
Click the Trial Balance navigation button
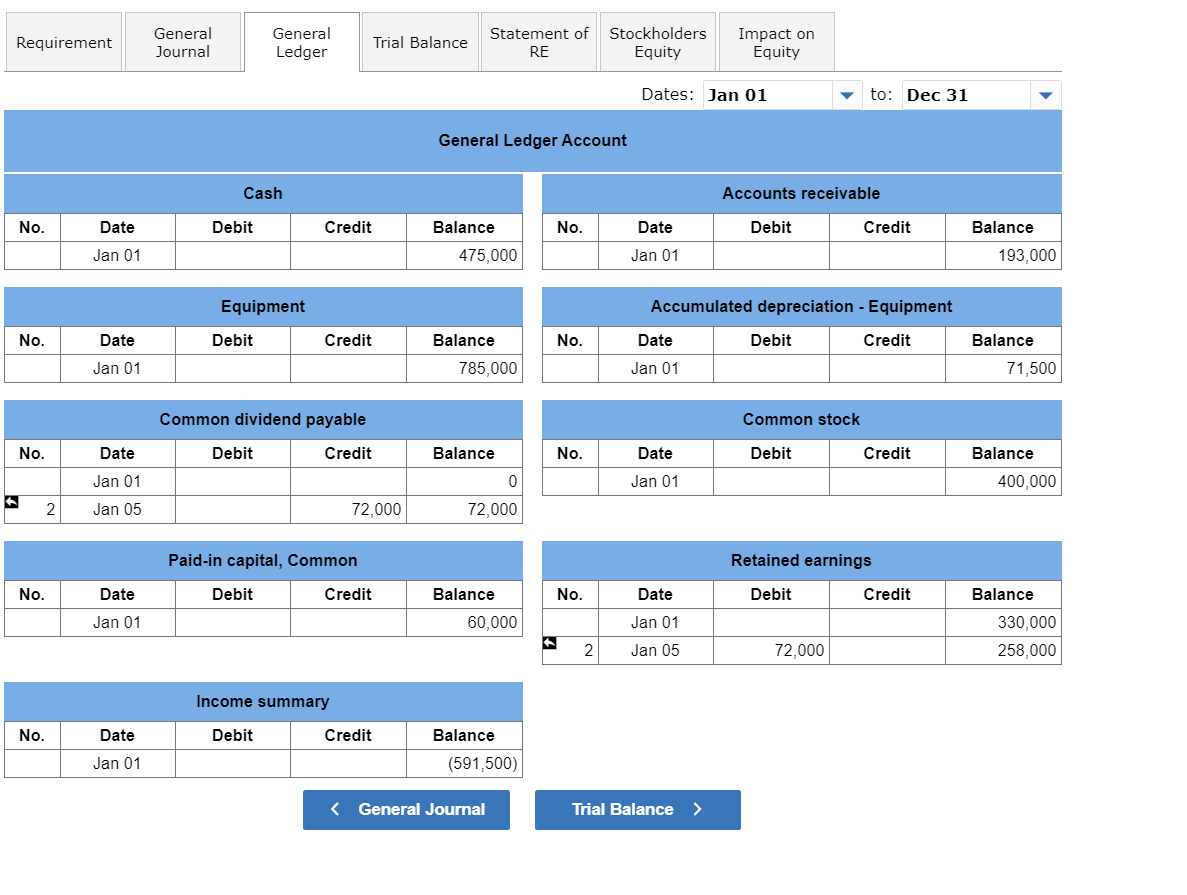coord(637,810)
